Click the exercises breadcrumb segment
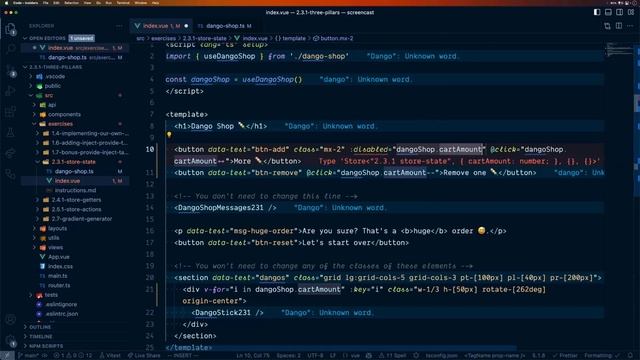The image size is (640, 360). coord(163,38)
